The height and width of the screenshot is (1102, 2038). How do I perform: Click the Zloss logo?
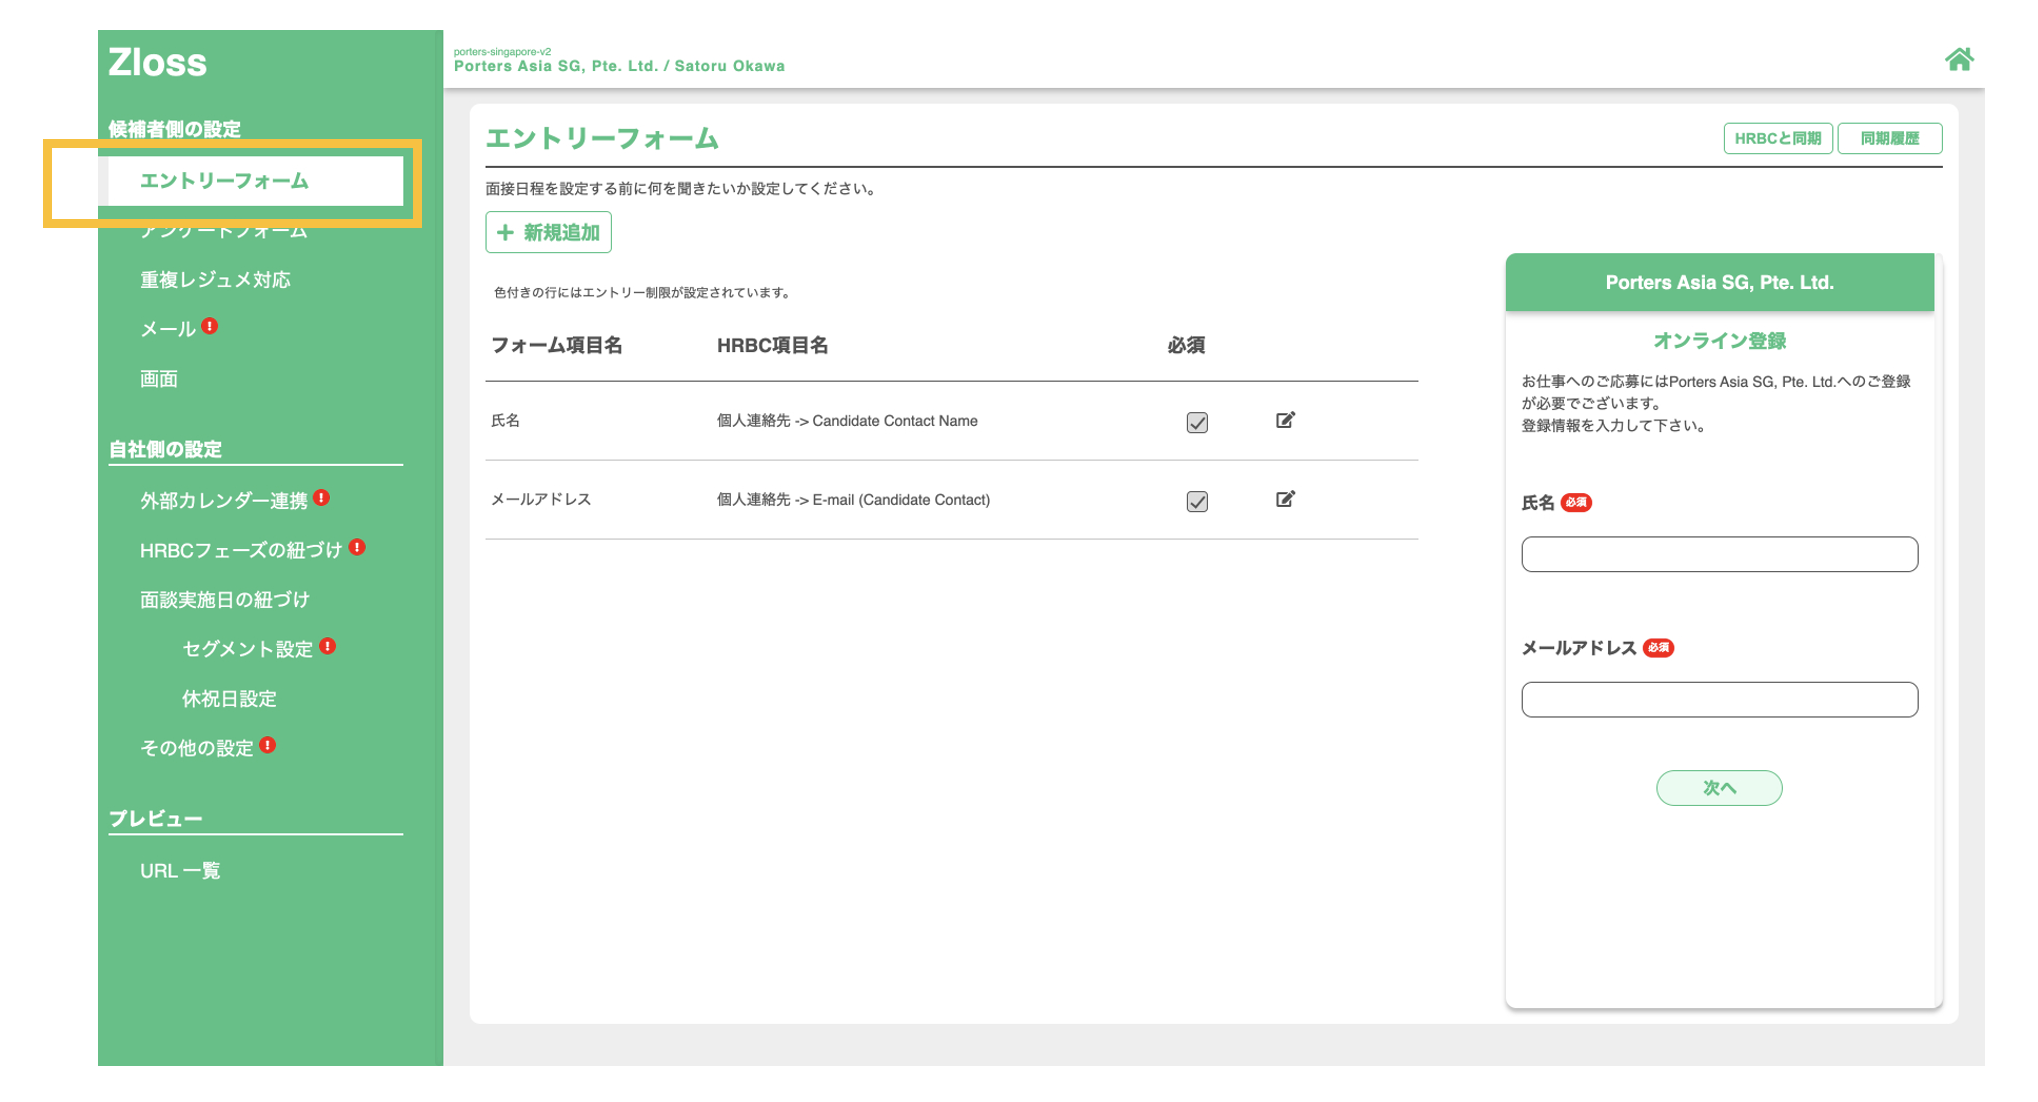pos(157,62)
